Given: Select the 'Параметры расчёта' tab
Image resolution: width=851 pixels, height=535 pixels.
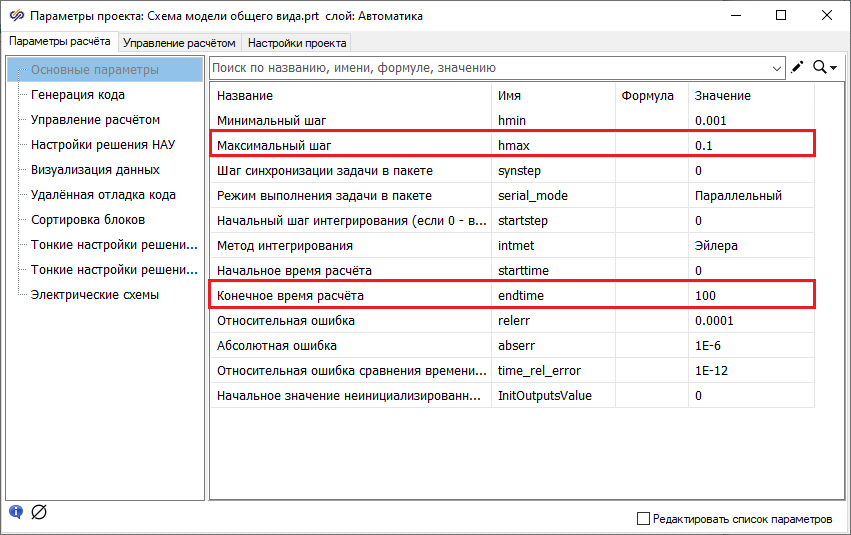Looking at the screenshot, I should (x=59, y=42).
